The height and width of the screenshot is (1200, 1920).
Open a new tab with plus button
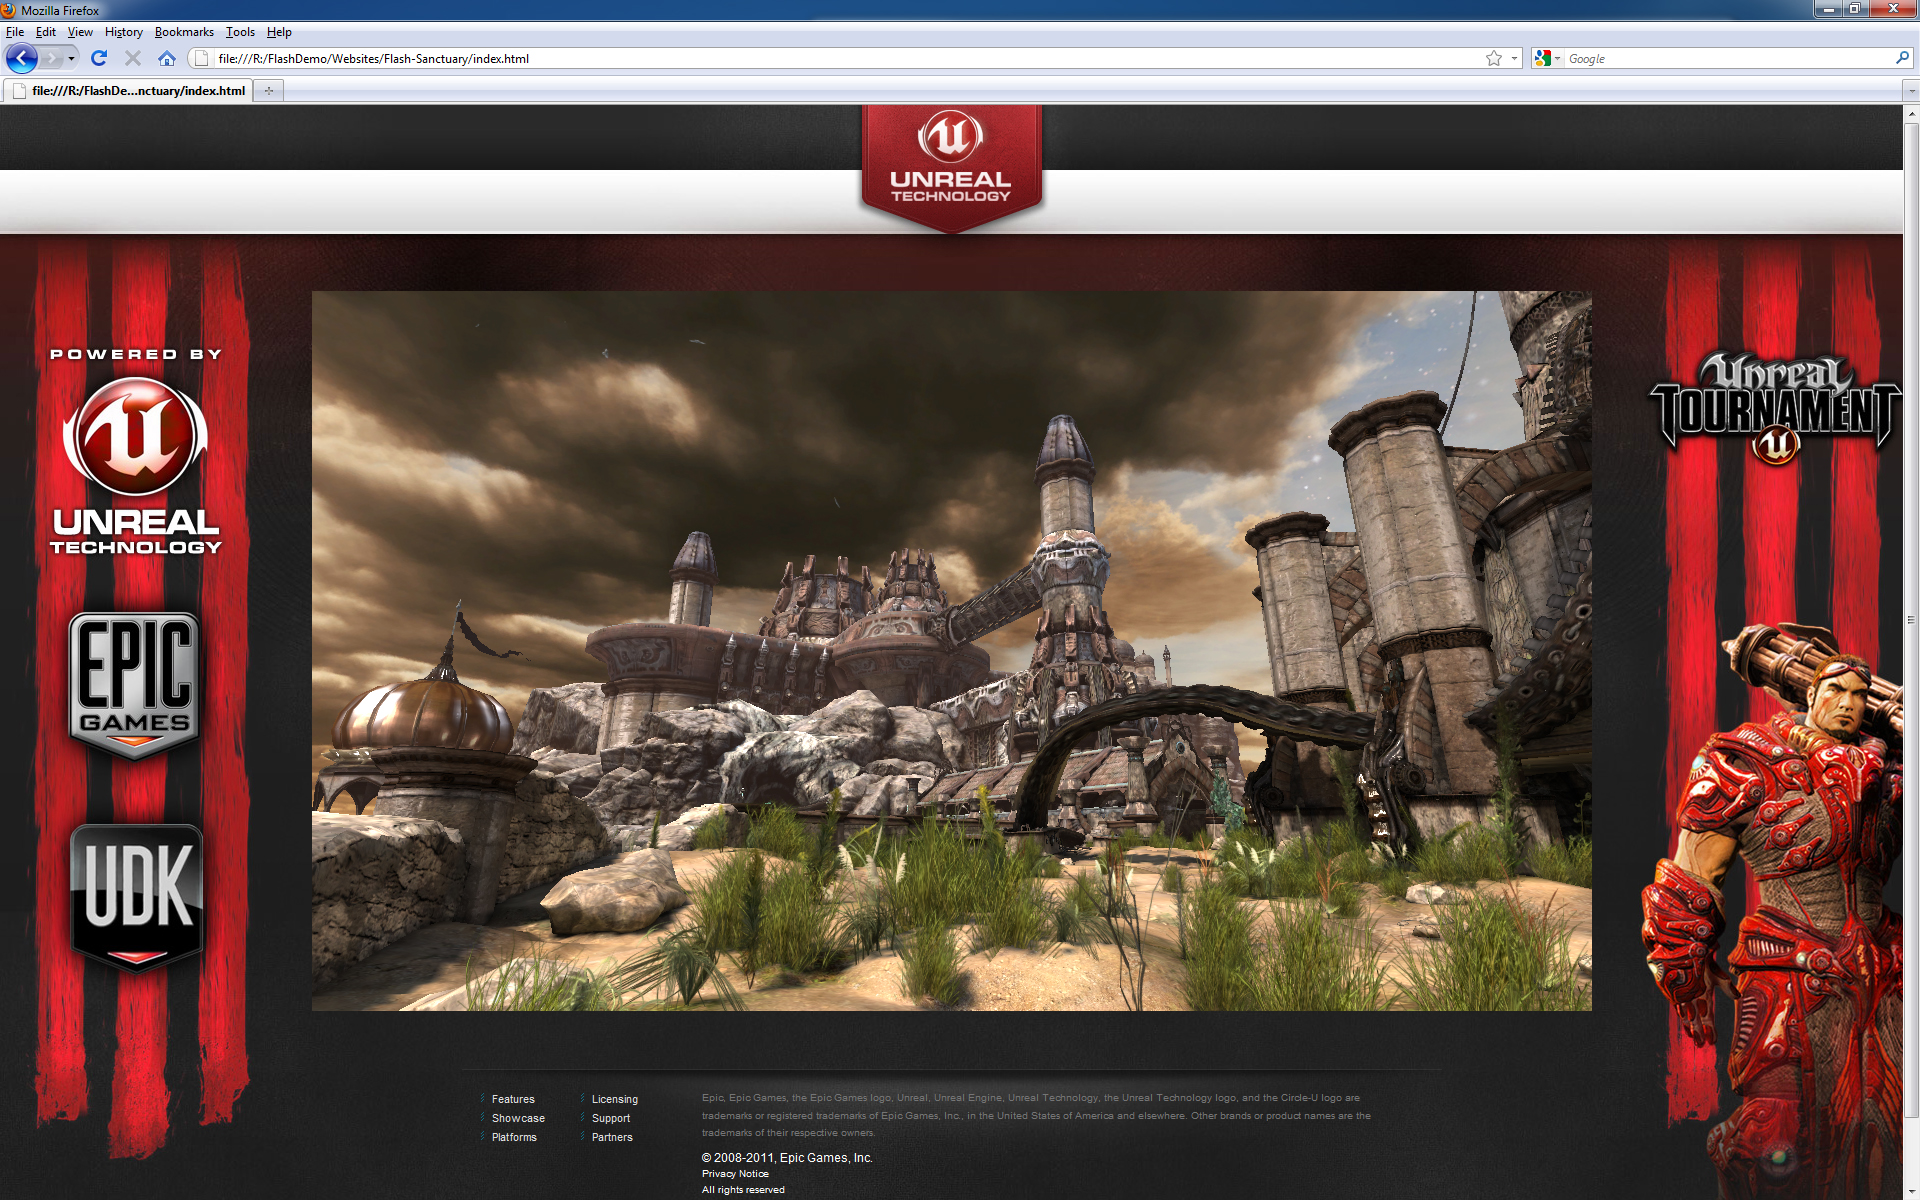pyautogui.click(x=268, y=90)
